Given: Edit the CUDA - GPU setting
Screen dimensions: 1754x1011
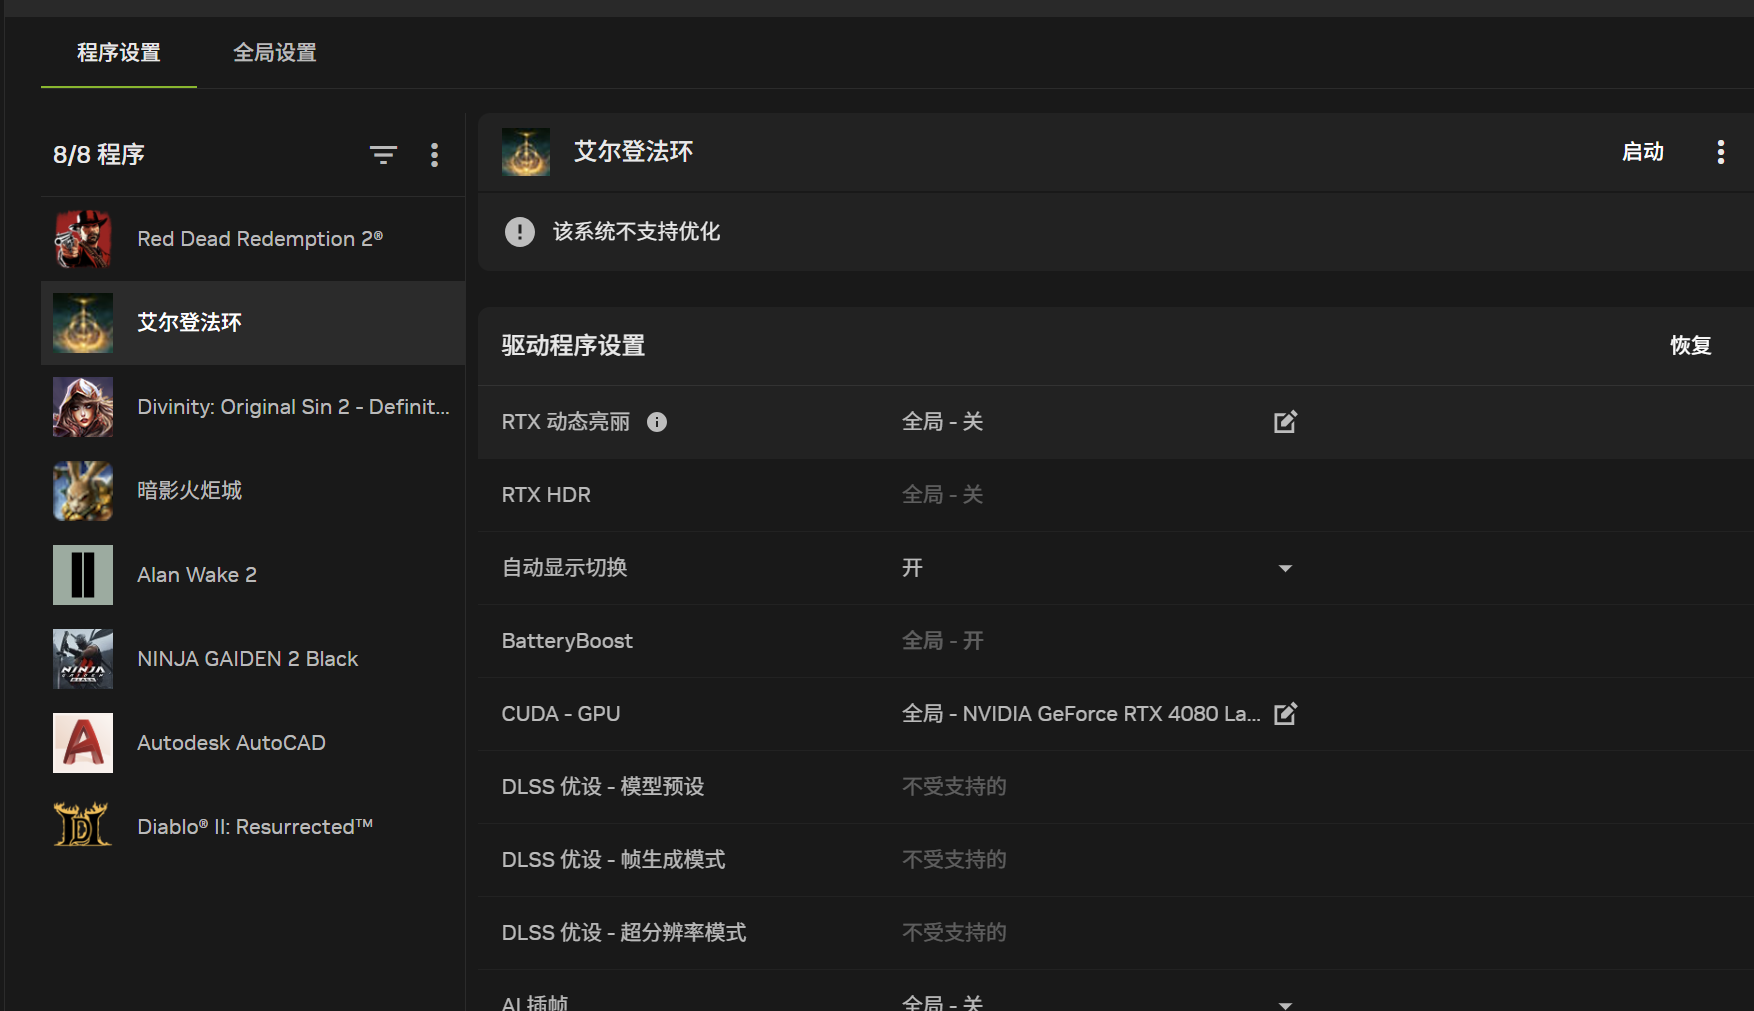Looking at the screenshot, I should [x=1285, y=714].
